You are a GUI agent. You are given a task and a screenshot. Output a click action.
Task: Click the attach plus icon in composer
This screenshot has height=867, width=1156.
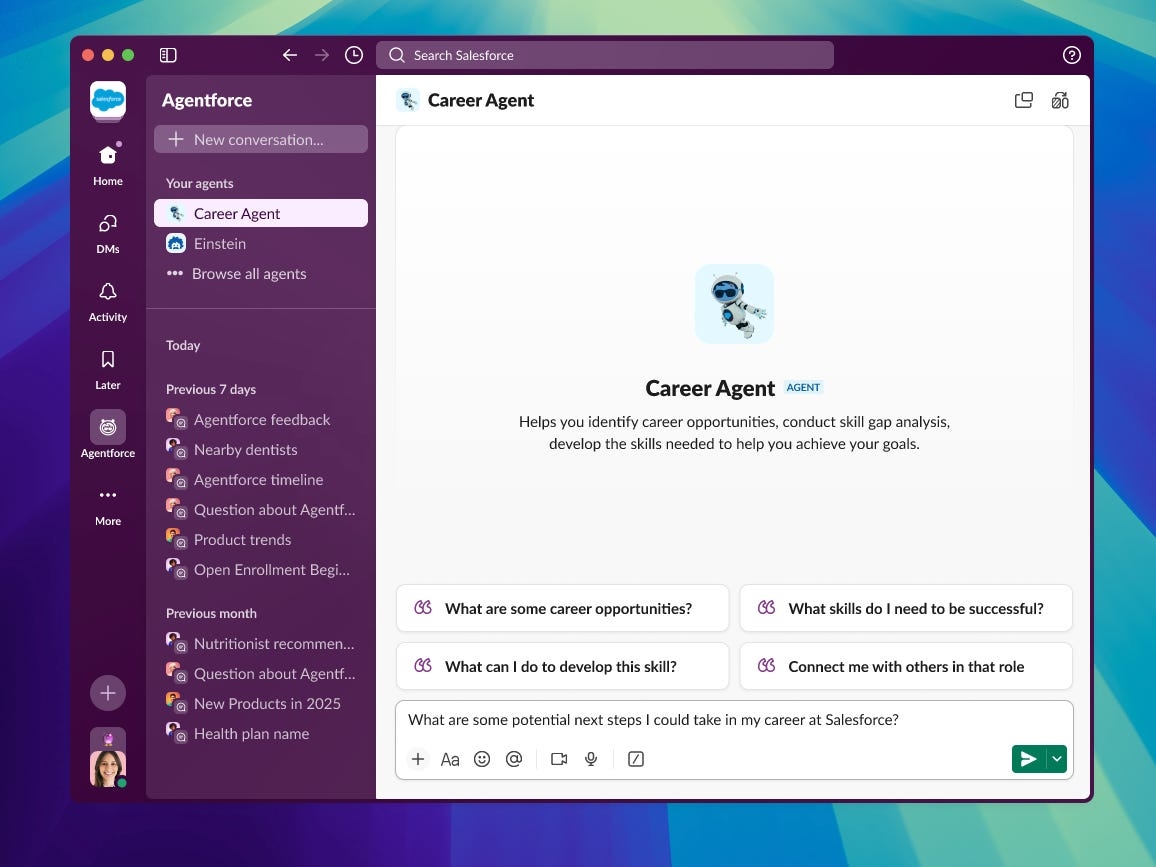(418, 759)
